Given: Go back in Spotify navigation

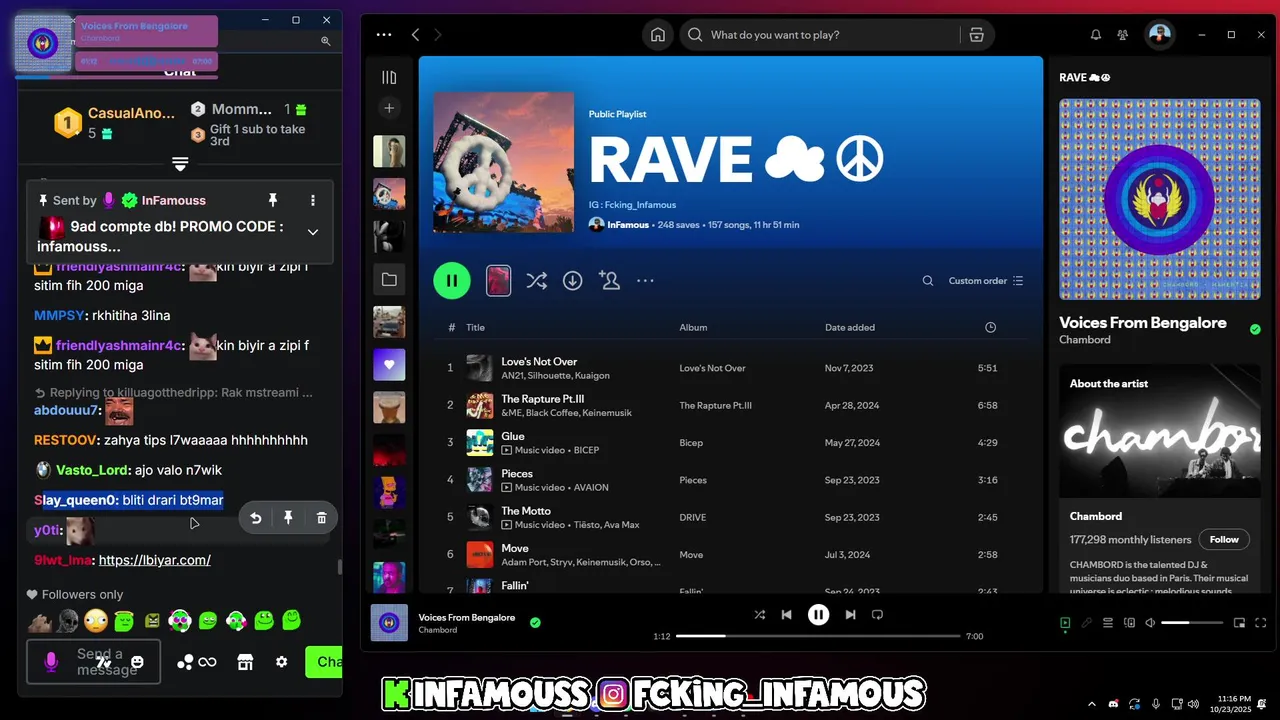Looking at the screenshot, I should click(416, 35).
